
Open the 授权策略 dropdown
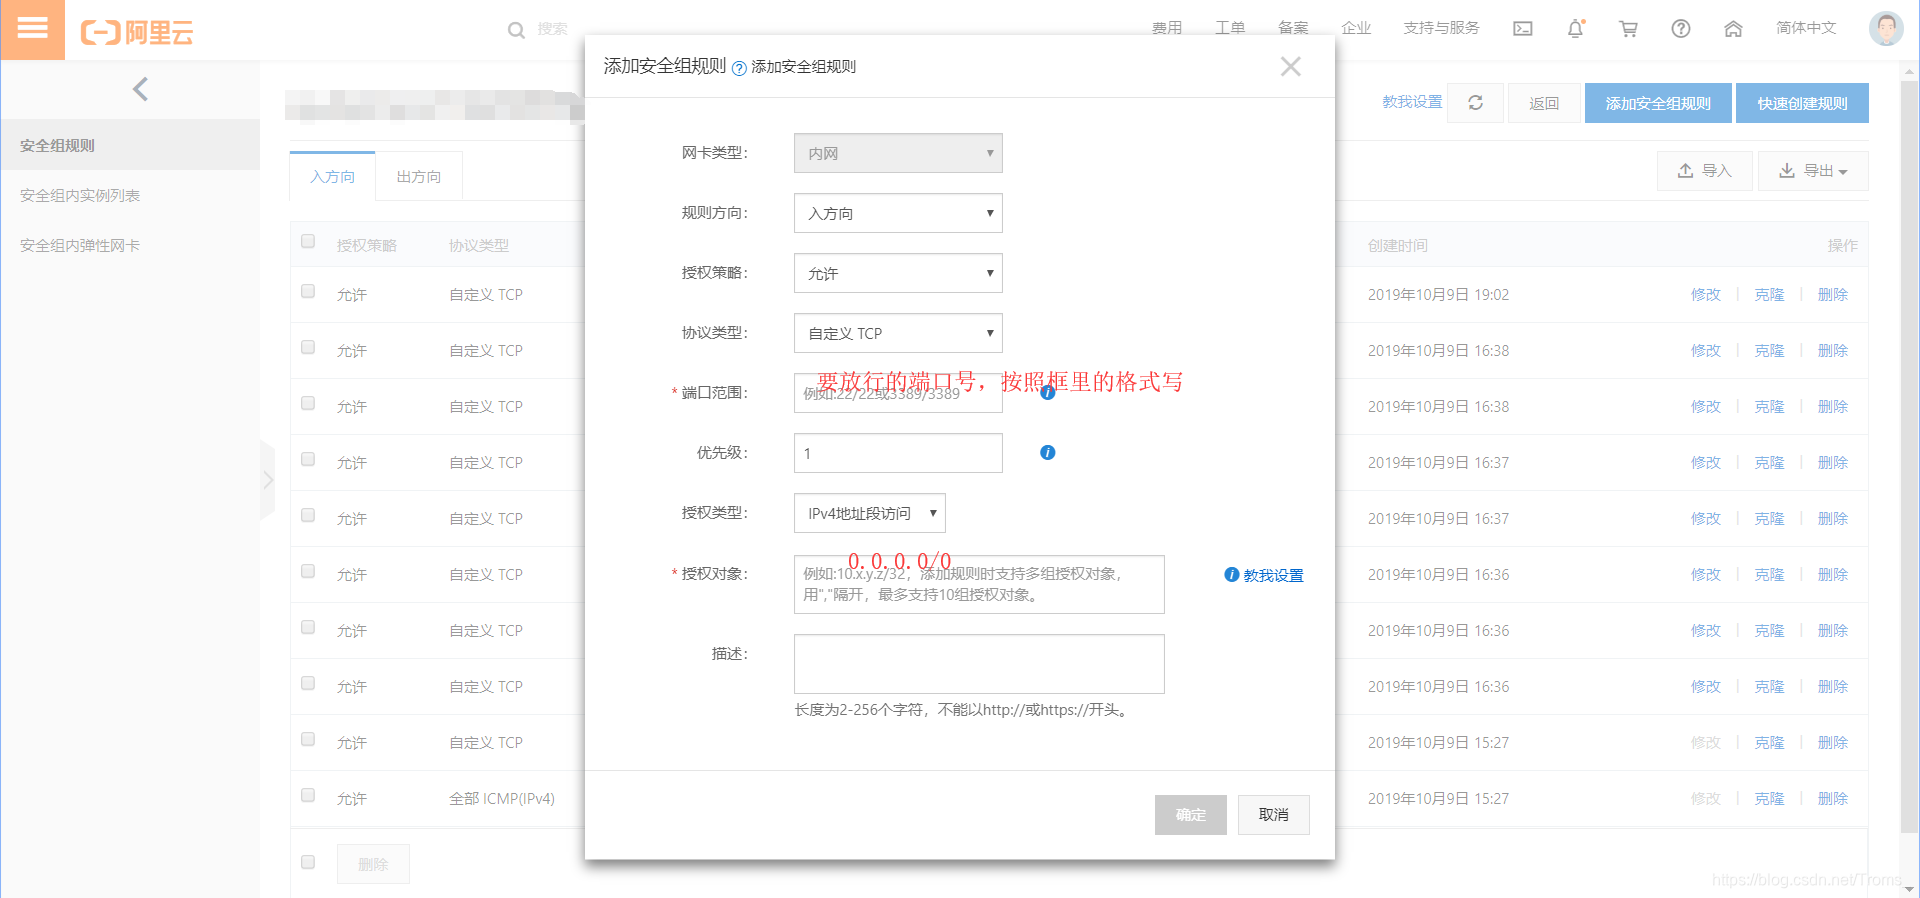[898, 273]
